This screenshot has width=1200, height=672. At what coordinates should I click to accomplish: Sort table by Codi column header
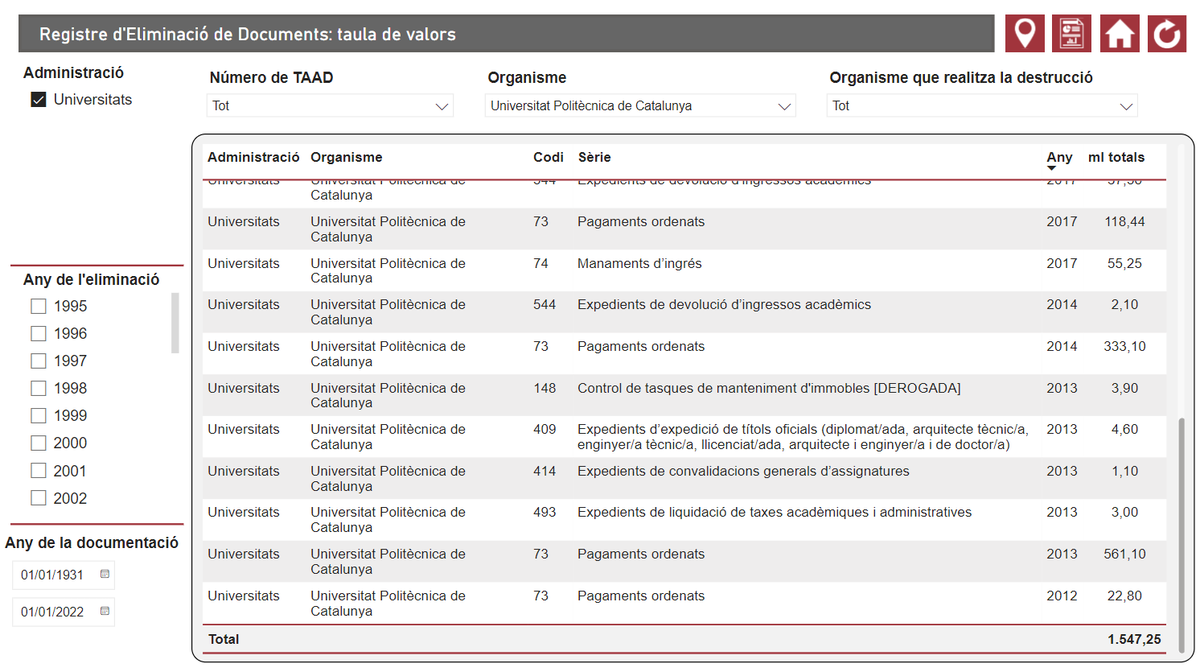(x=548, y=157)
